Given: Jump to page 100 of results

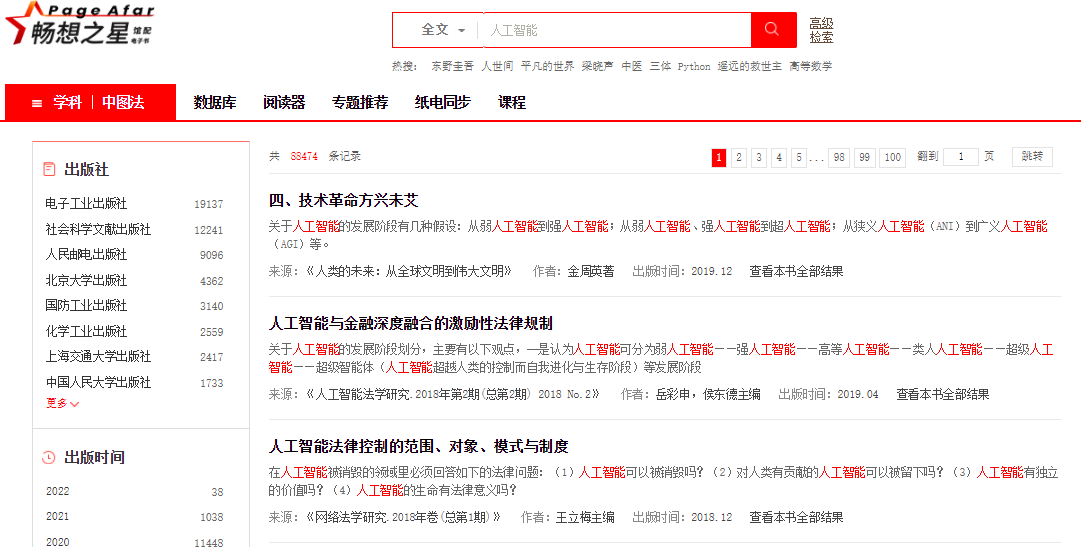Looking at the screenshot, I should pos(892,157).
